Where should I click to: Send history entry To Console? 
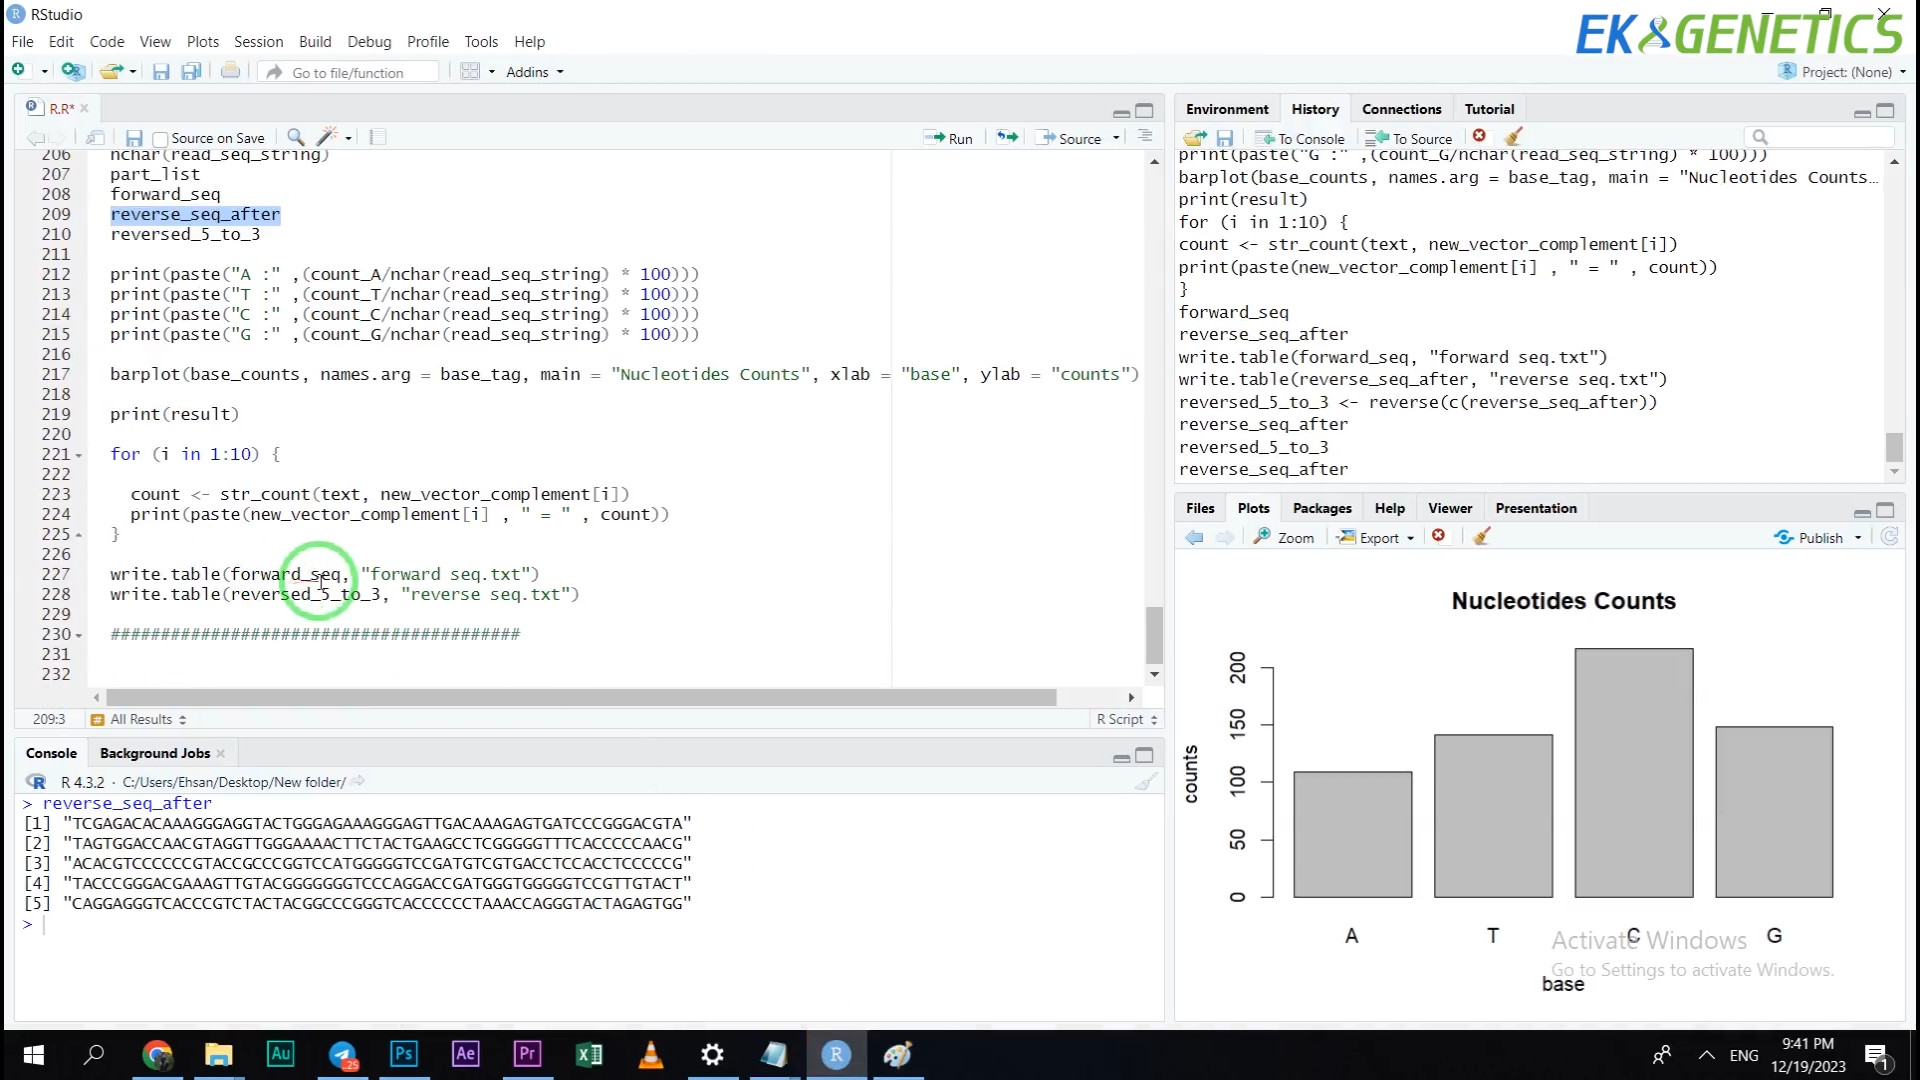coord(1300,138)
